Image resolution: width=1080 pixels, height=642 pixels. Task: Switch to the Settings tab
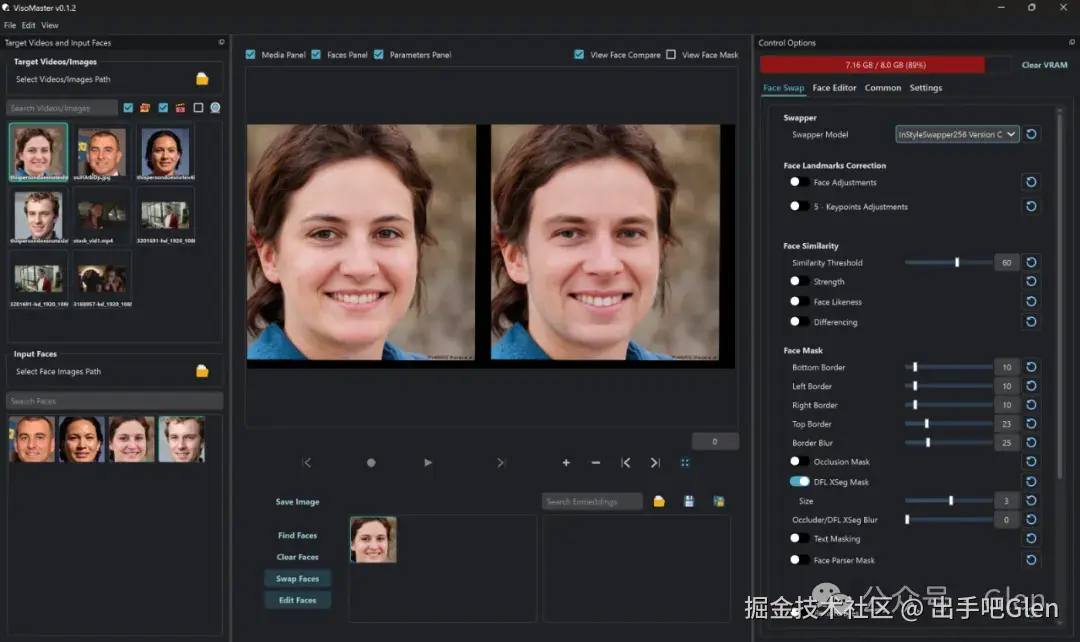926,88
